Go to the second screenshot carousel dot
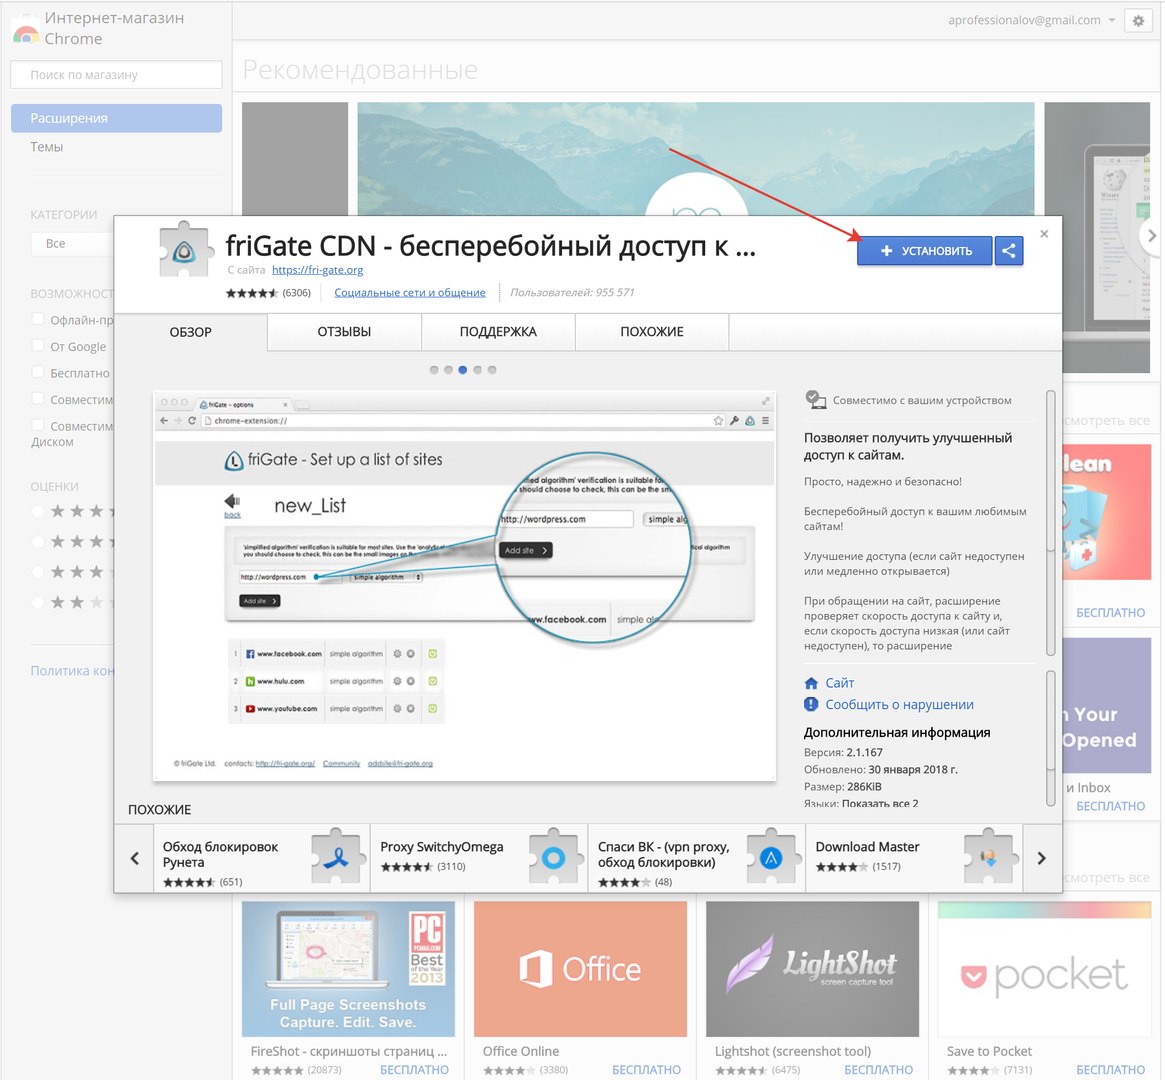 [448, 370]
